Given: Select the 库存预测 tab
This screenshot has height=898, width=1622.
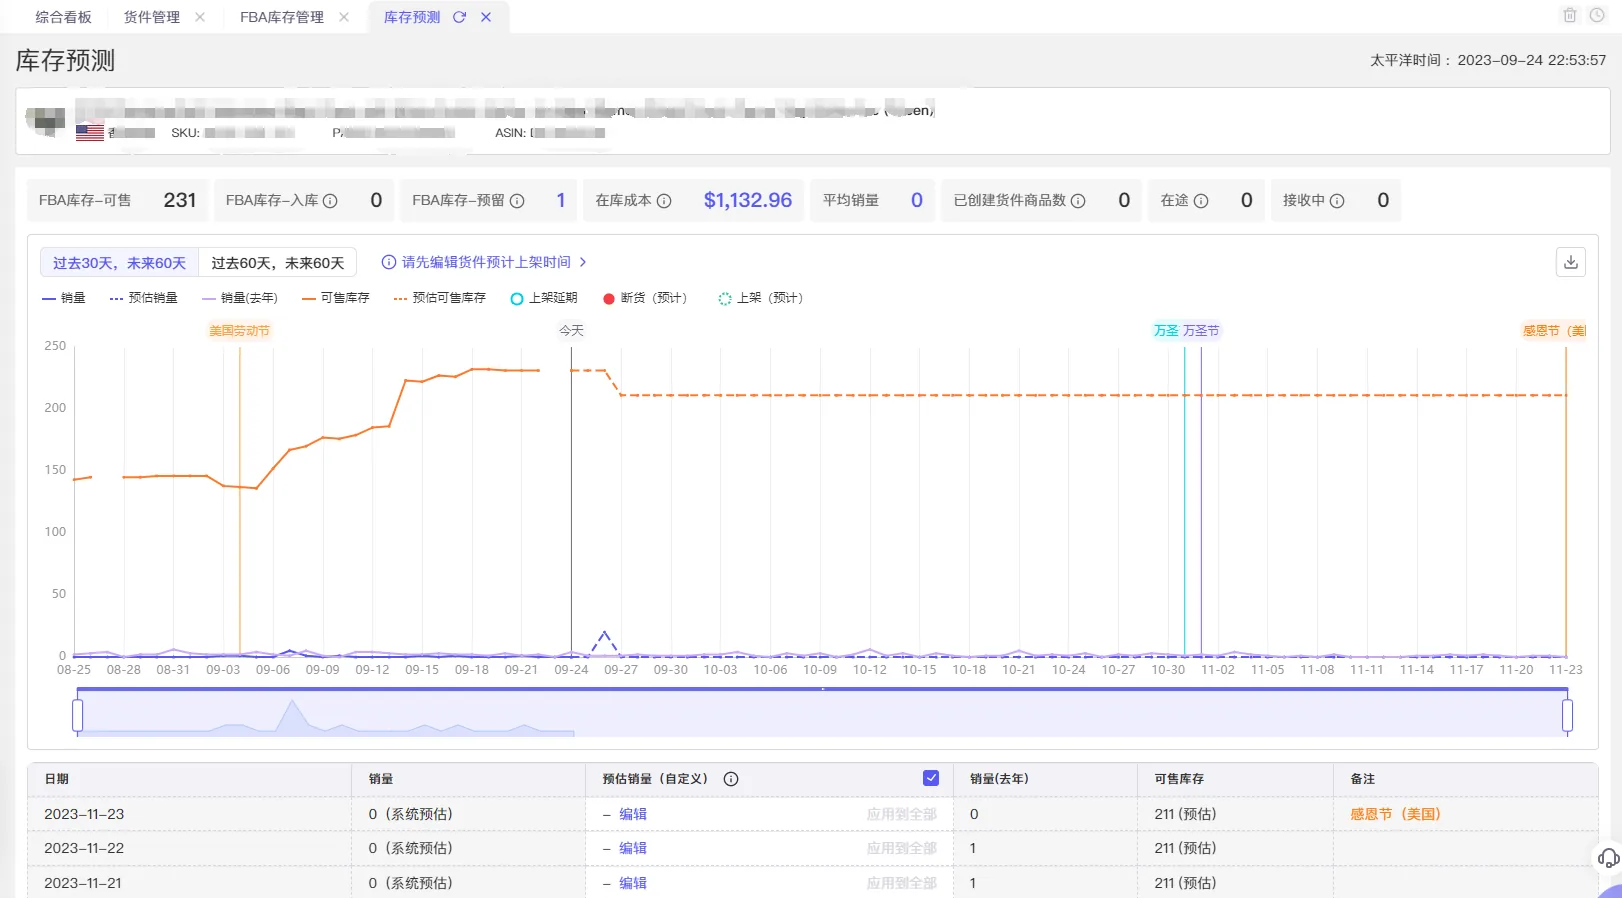Looking at the screenshot, I should (x=412, y=17).
